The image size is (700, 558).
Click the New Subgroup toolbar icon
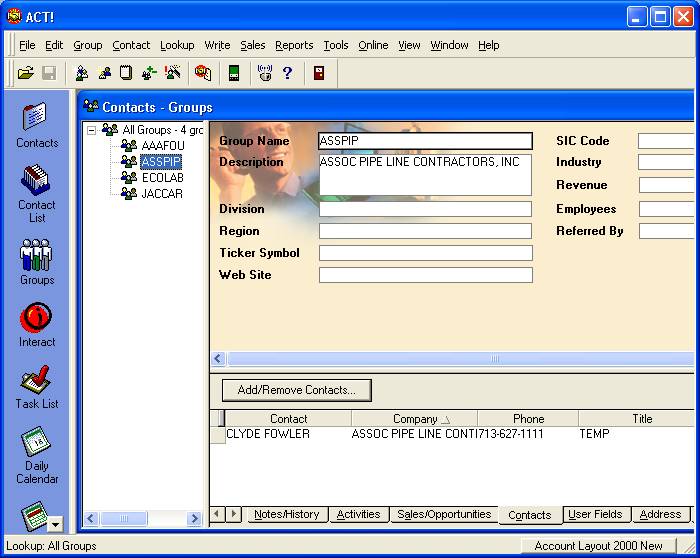tap(104, 72)
